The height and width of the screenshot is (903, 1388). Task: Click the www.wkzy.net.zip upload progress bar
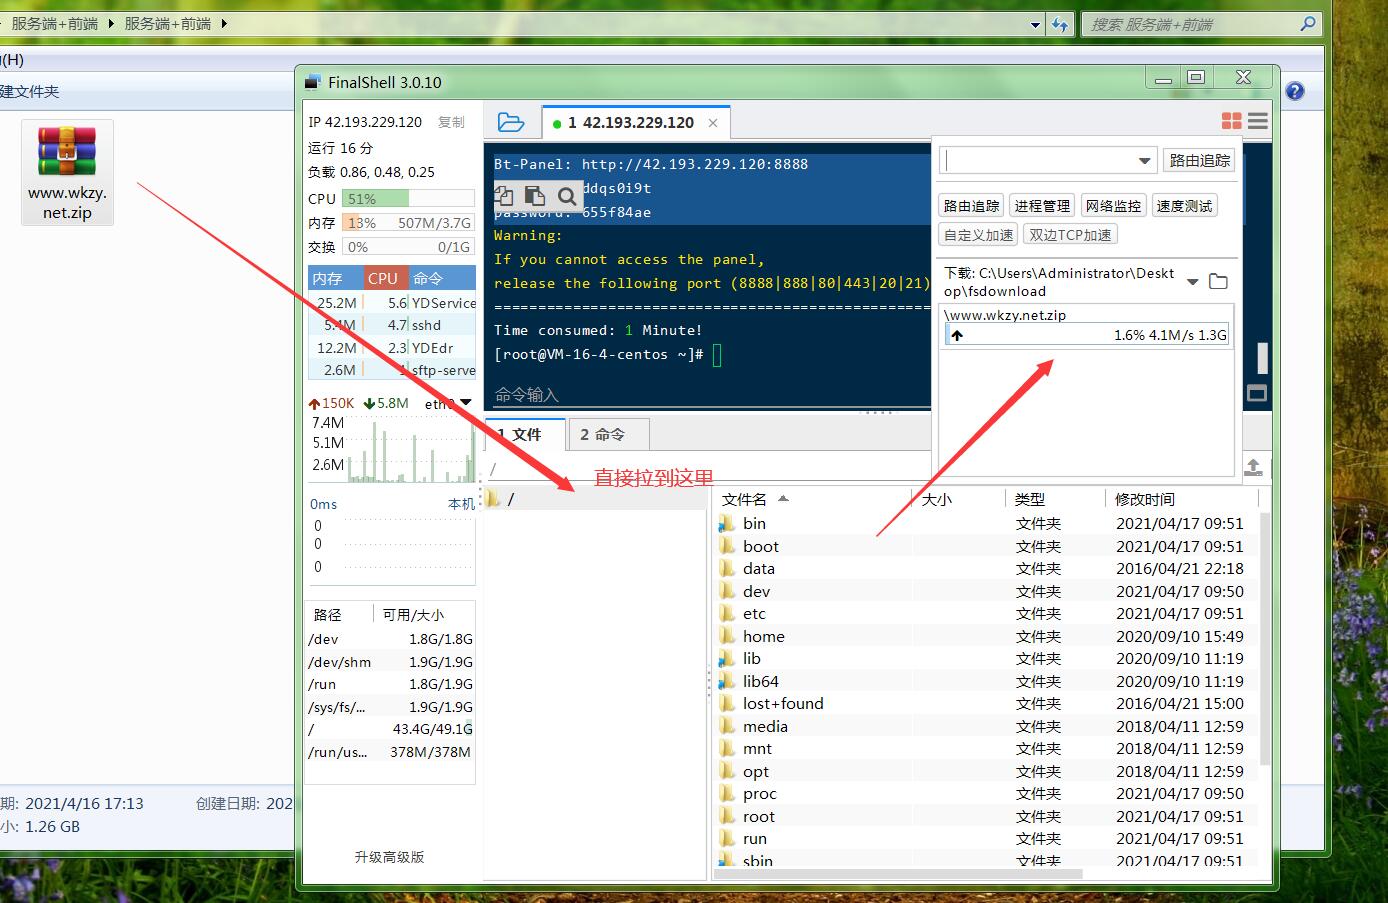(1086, 335)
